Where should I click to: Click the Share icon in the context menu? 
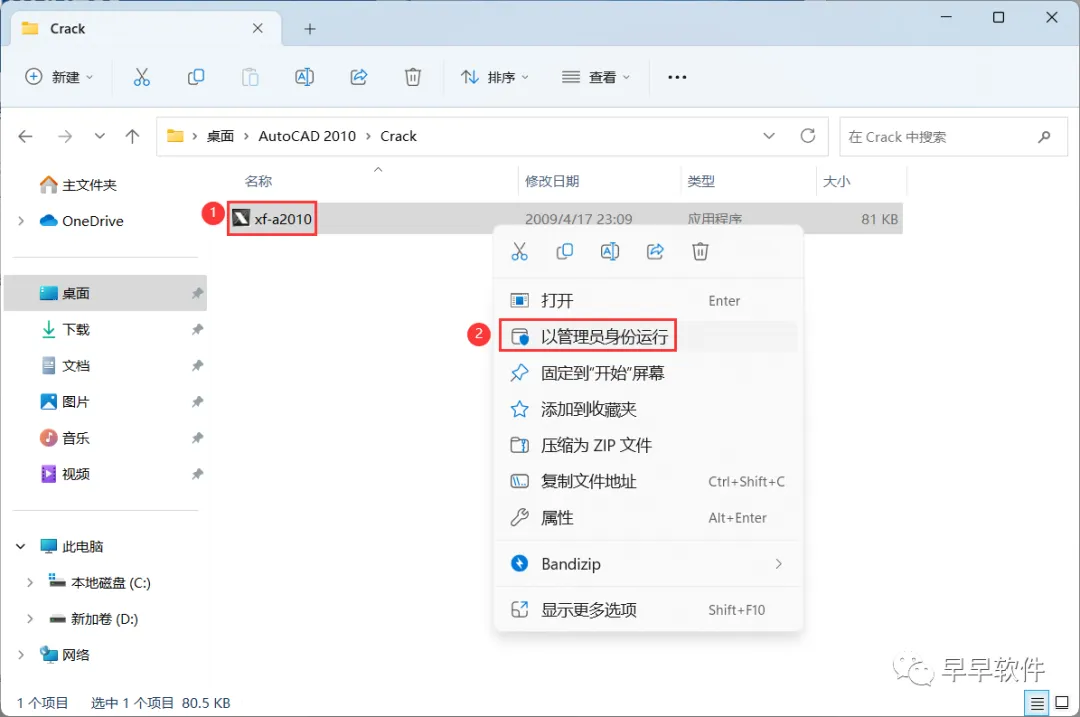655,251
